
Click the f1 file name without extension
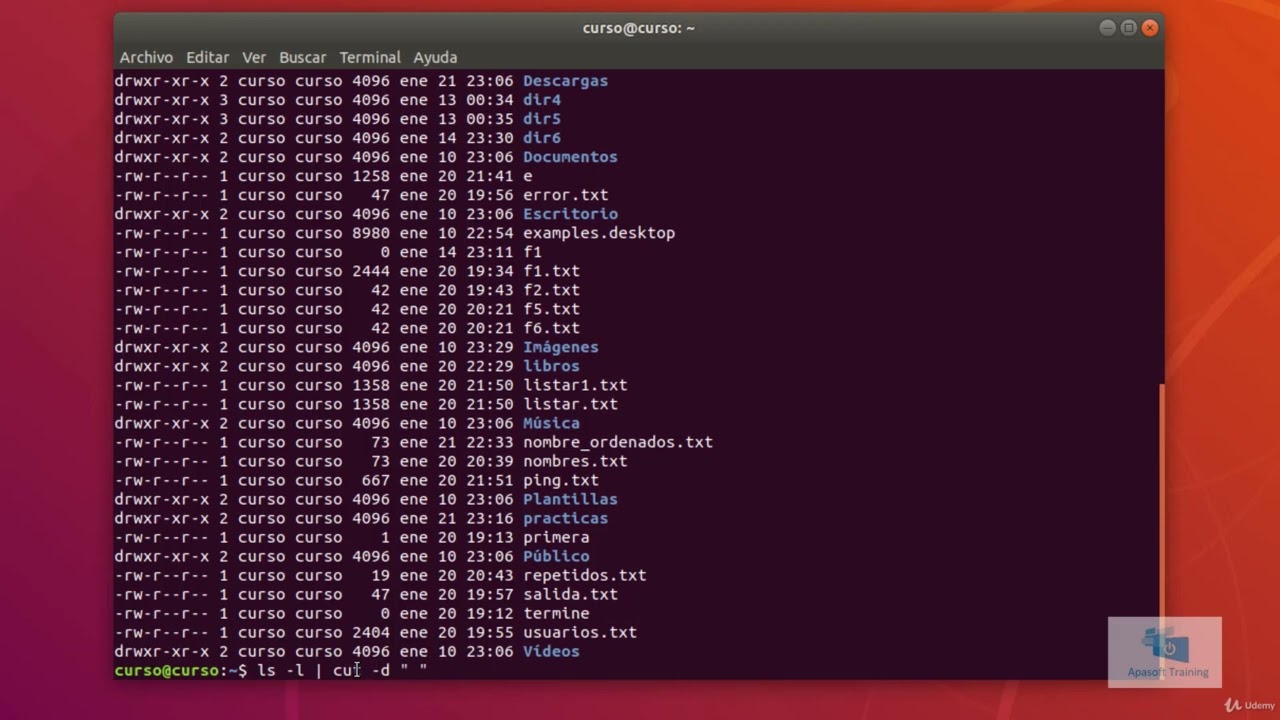[532, 252]
